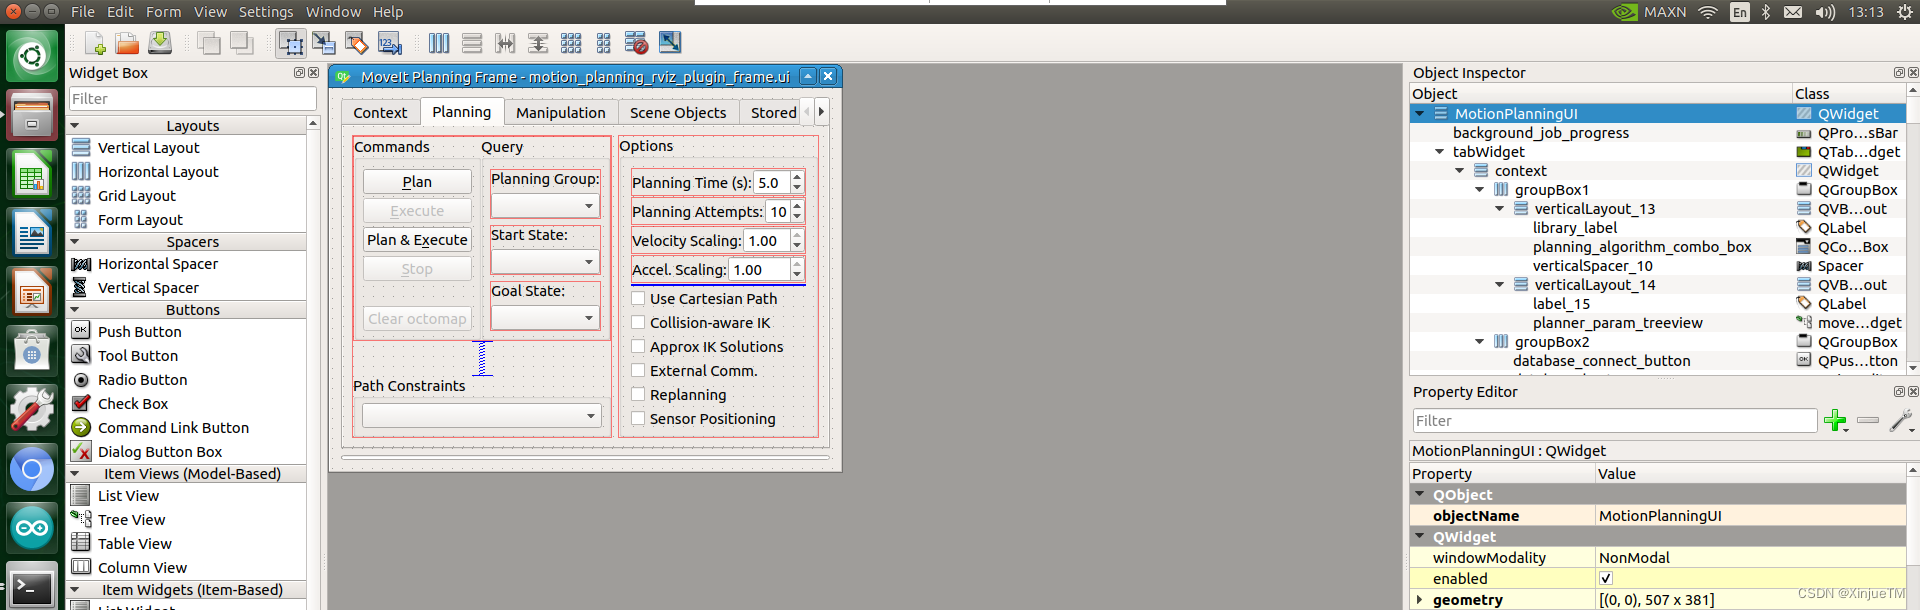
Task: Launch Chromium from the Ubuntu dock
Action: pyautogui.click(x=32, y=470)
